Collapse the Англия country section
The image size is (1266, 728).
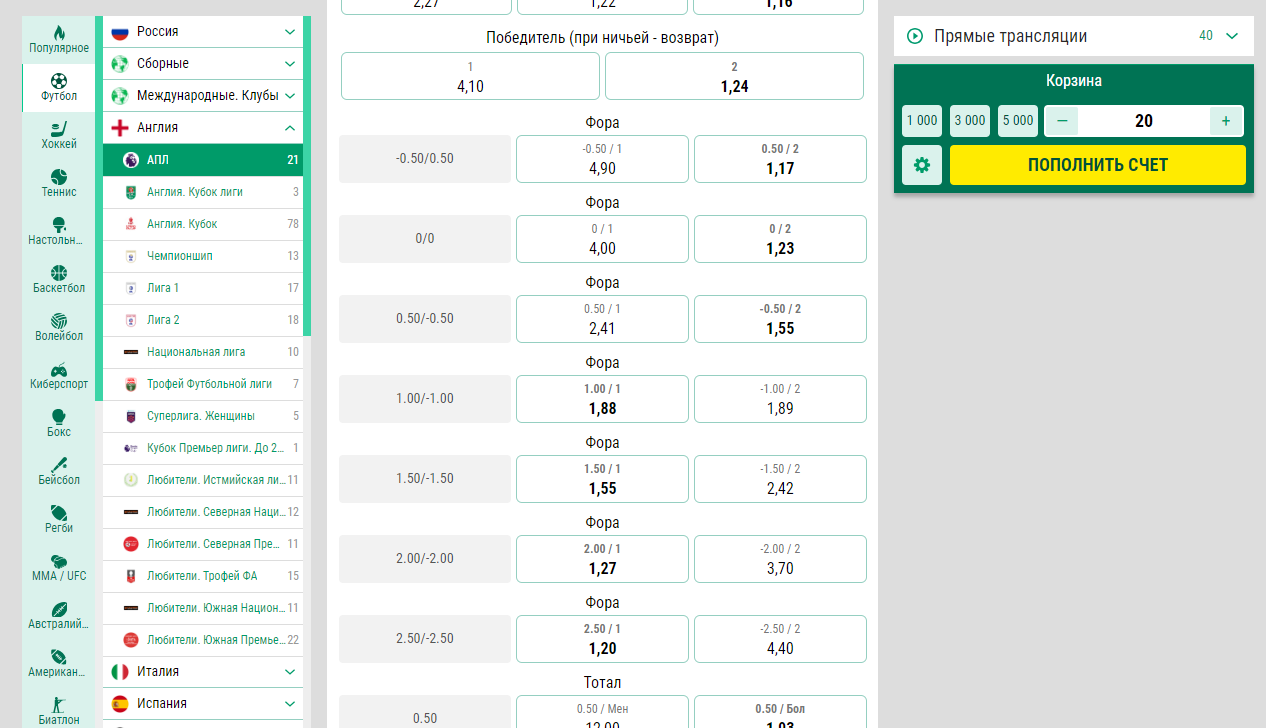pyautogui.click(x=203, y=128)
